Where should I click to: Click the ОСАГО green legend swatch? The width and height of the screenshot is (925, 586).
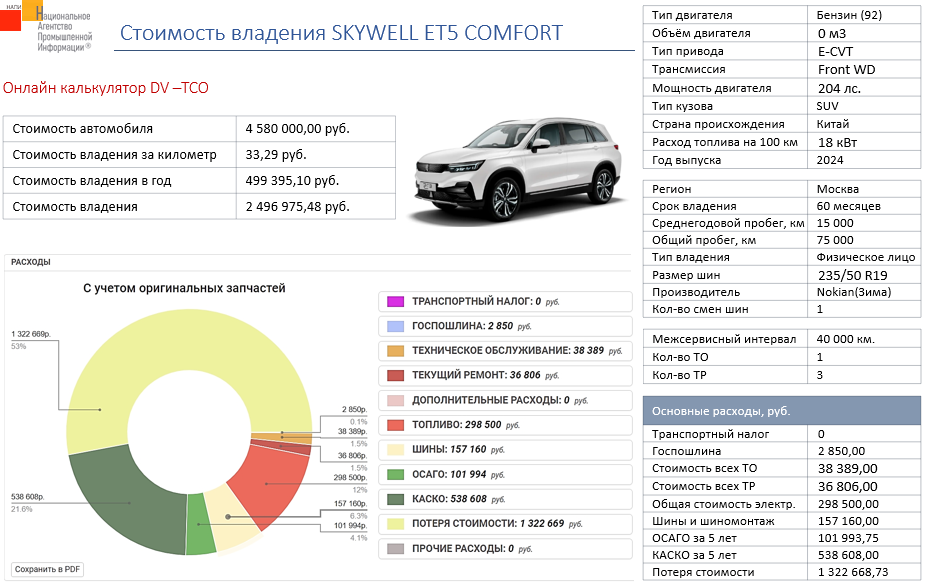395,474
